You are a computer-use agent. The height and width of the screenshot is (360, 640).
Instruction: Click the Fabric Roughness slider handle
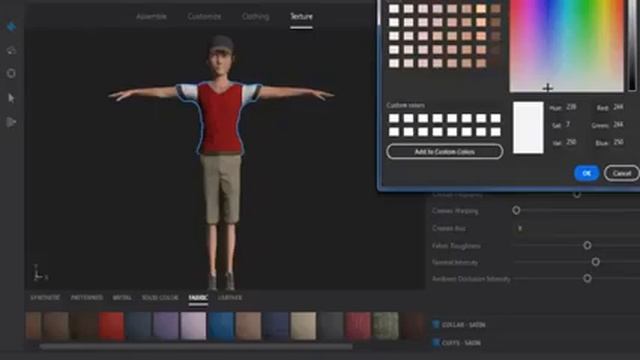click(x=587, y=245)
